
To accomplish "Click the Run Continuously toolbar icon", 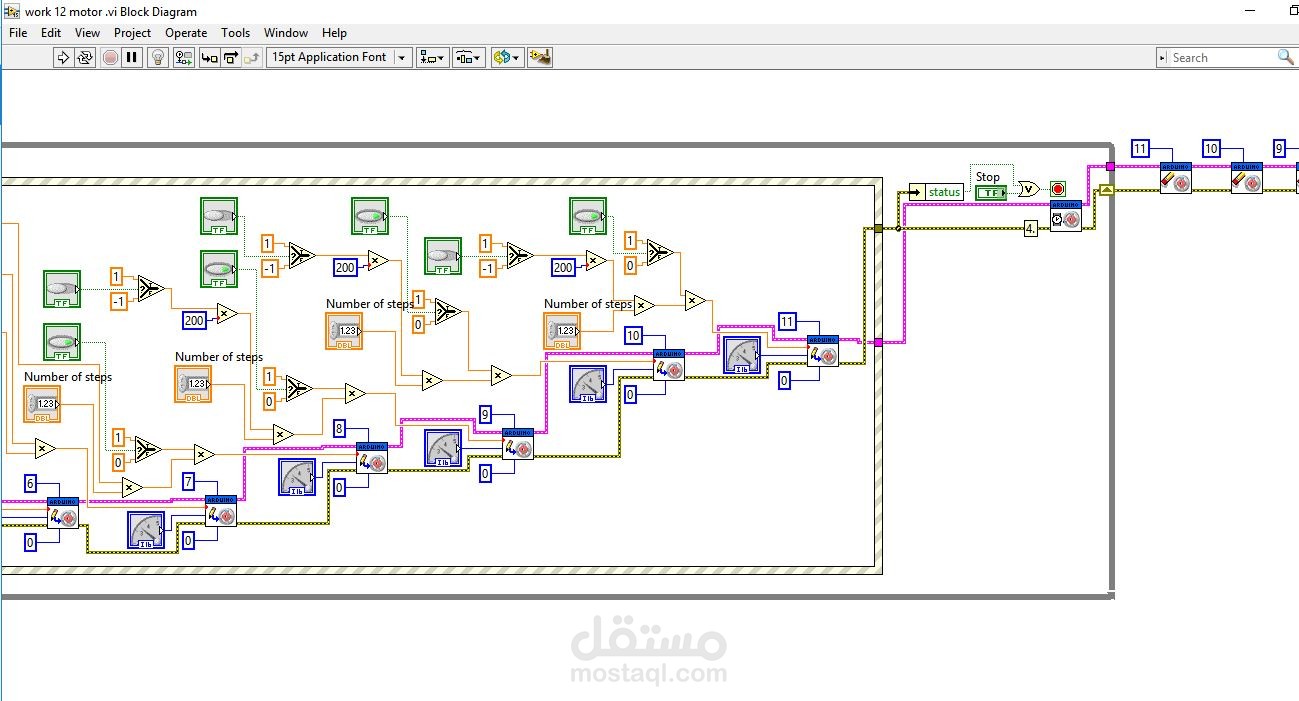I will (85, 58).
